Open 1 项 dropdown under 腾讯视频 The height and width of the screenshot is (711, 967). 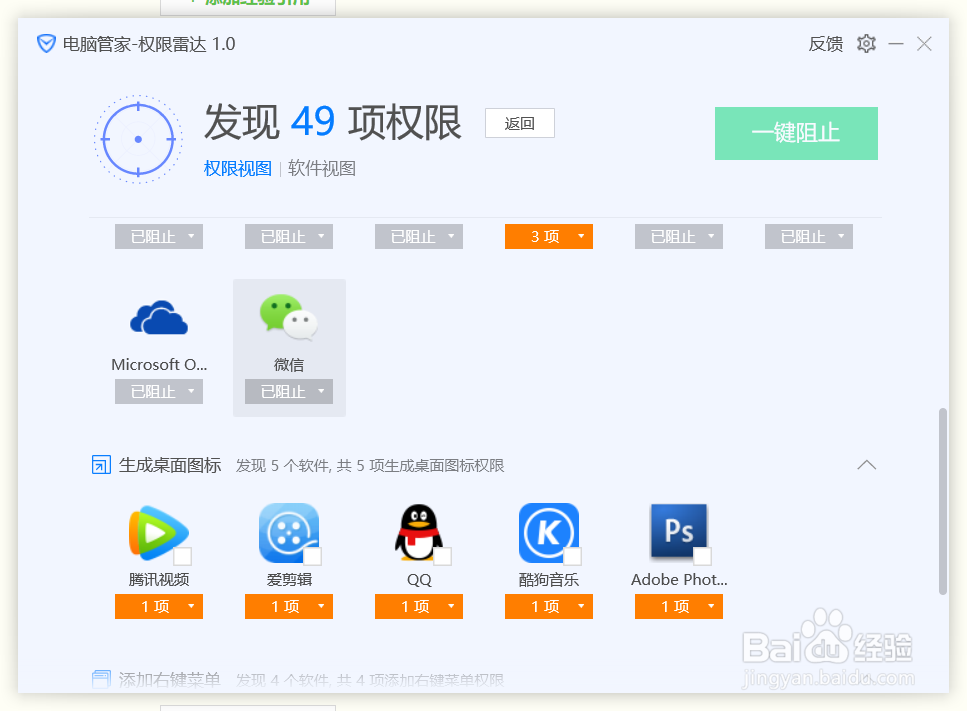pyautogui.click(x=158, y=606)
